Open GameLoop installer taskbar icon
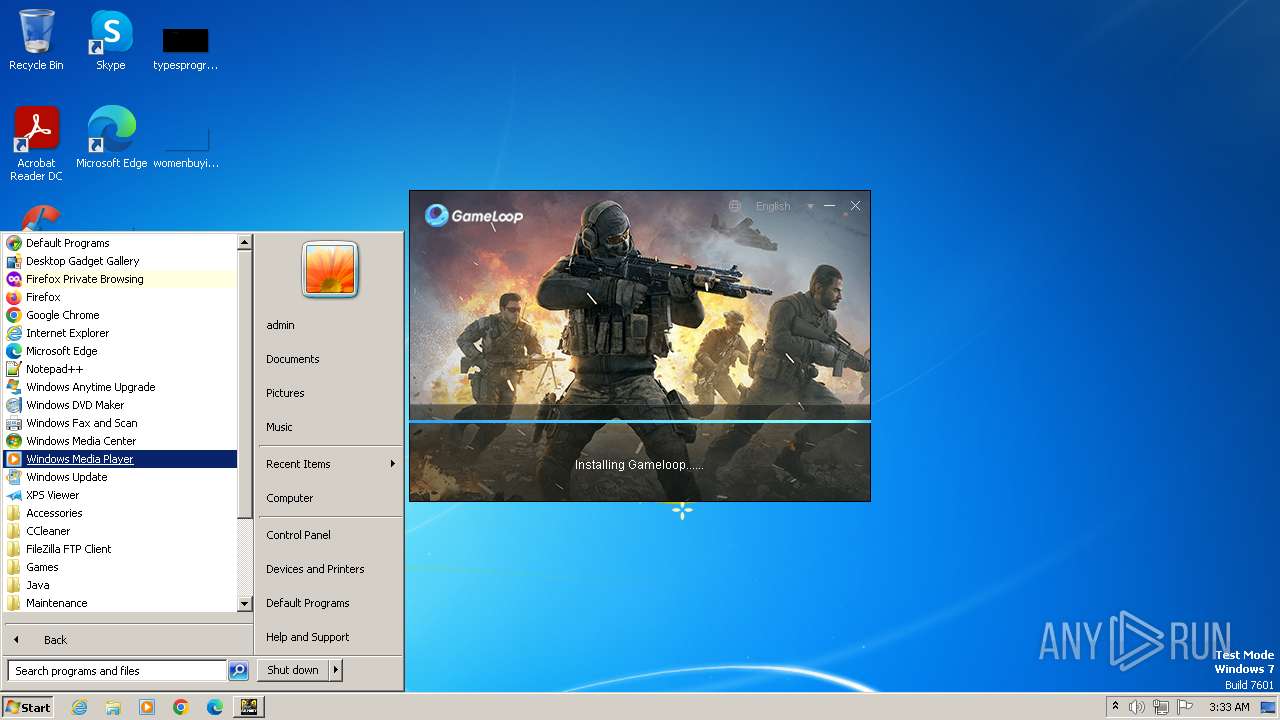This screenshot has width=1280, height=720. click(x=249, y=707)
